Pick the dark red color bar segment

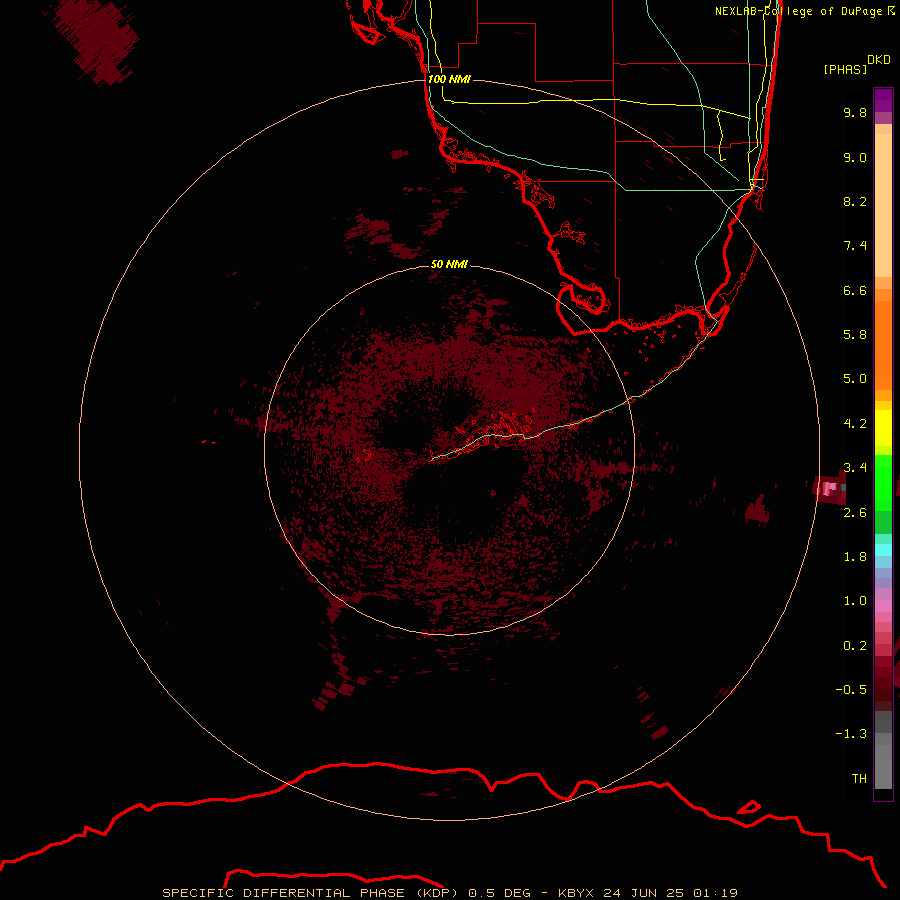coord(883,683)
